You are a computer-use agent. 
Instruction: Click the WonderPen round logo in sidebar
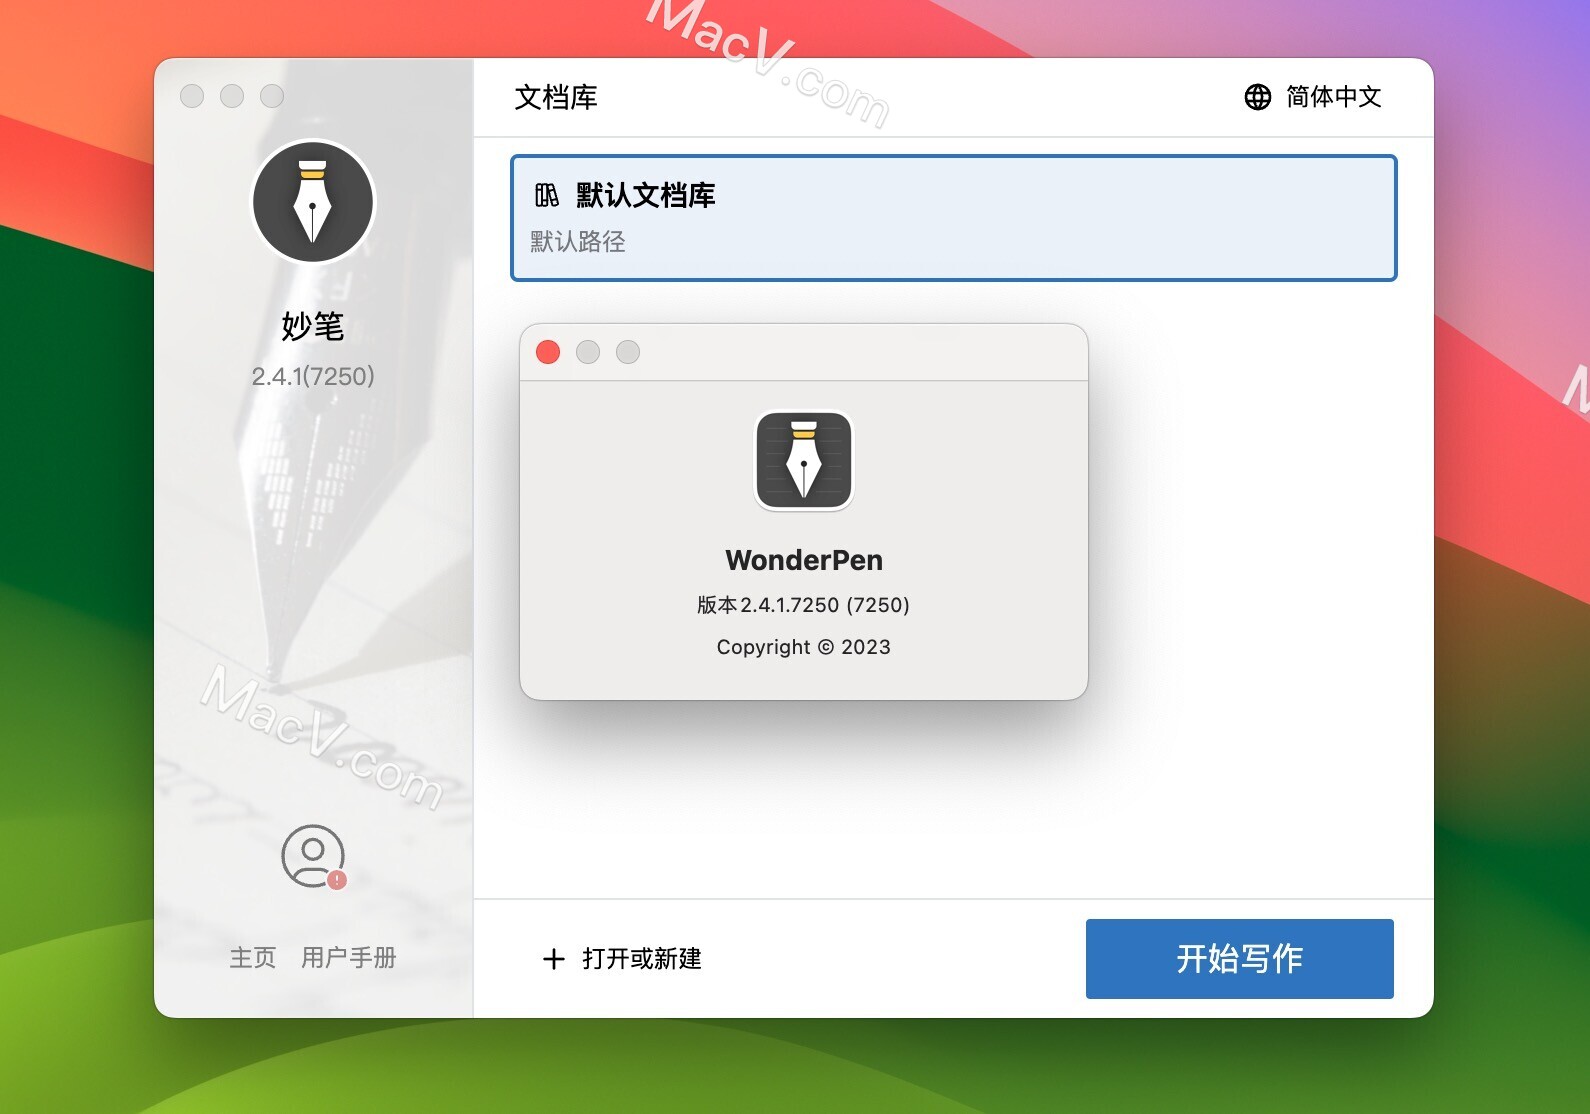point(313,202)
